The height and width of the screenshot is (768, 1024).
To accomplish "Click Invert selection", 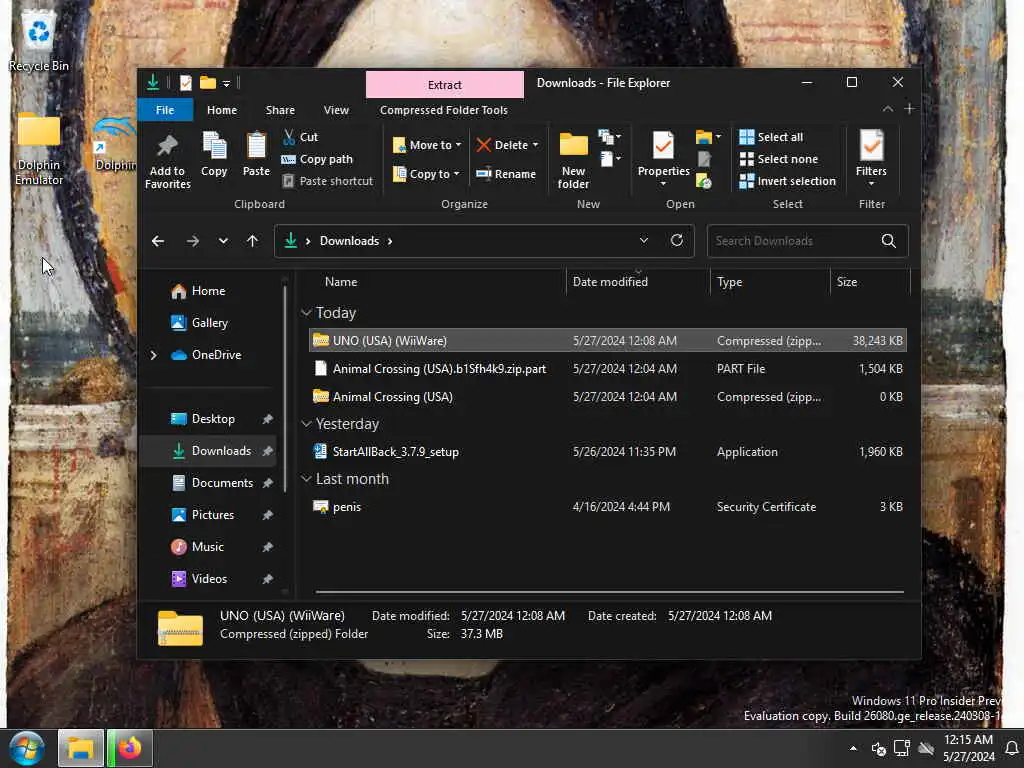I will pos(788,181).
